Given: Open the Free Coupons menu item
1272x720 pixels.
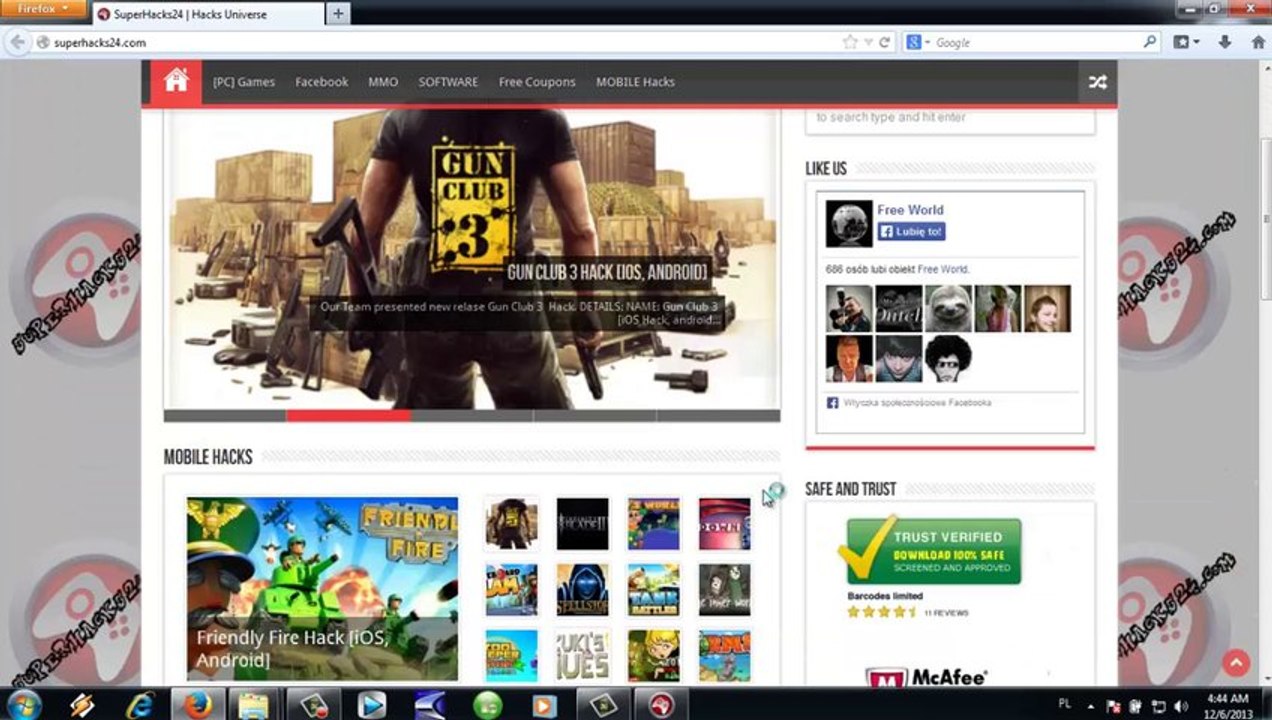Looking at the screenshot, I should click(537, 82).
